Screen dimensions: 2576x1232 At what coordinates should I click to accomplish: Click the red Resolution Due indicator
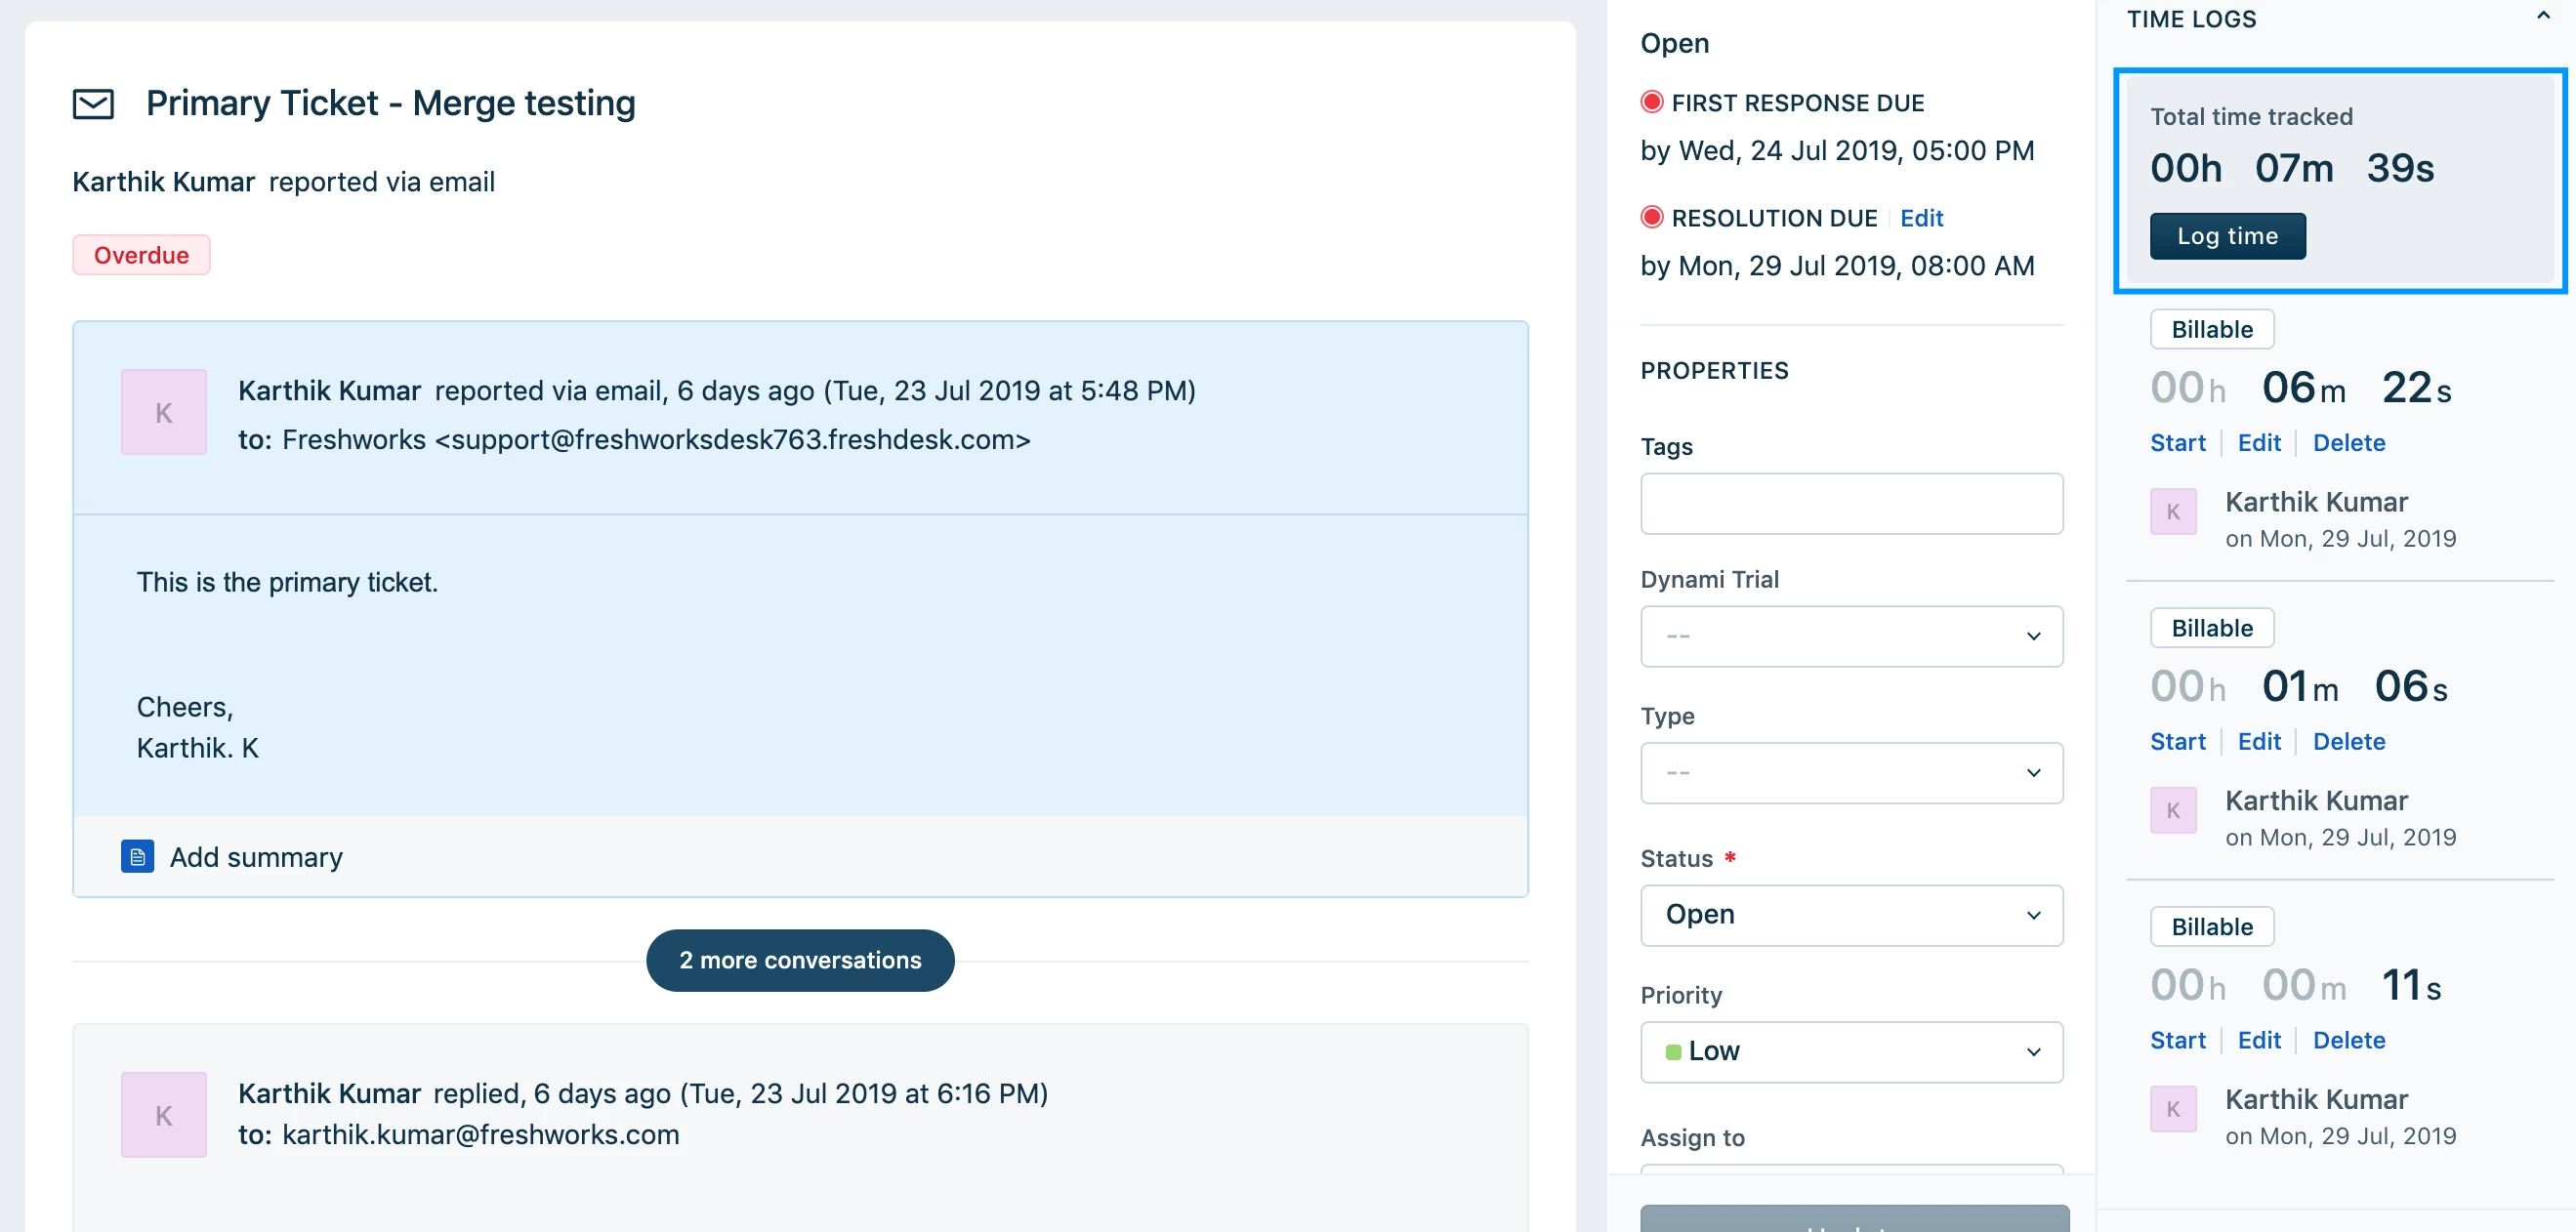(x=1652, y=217)
